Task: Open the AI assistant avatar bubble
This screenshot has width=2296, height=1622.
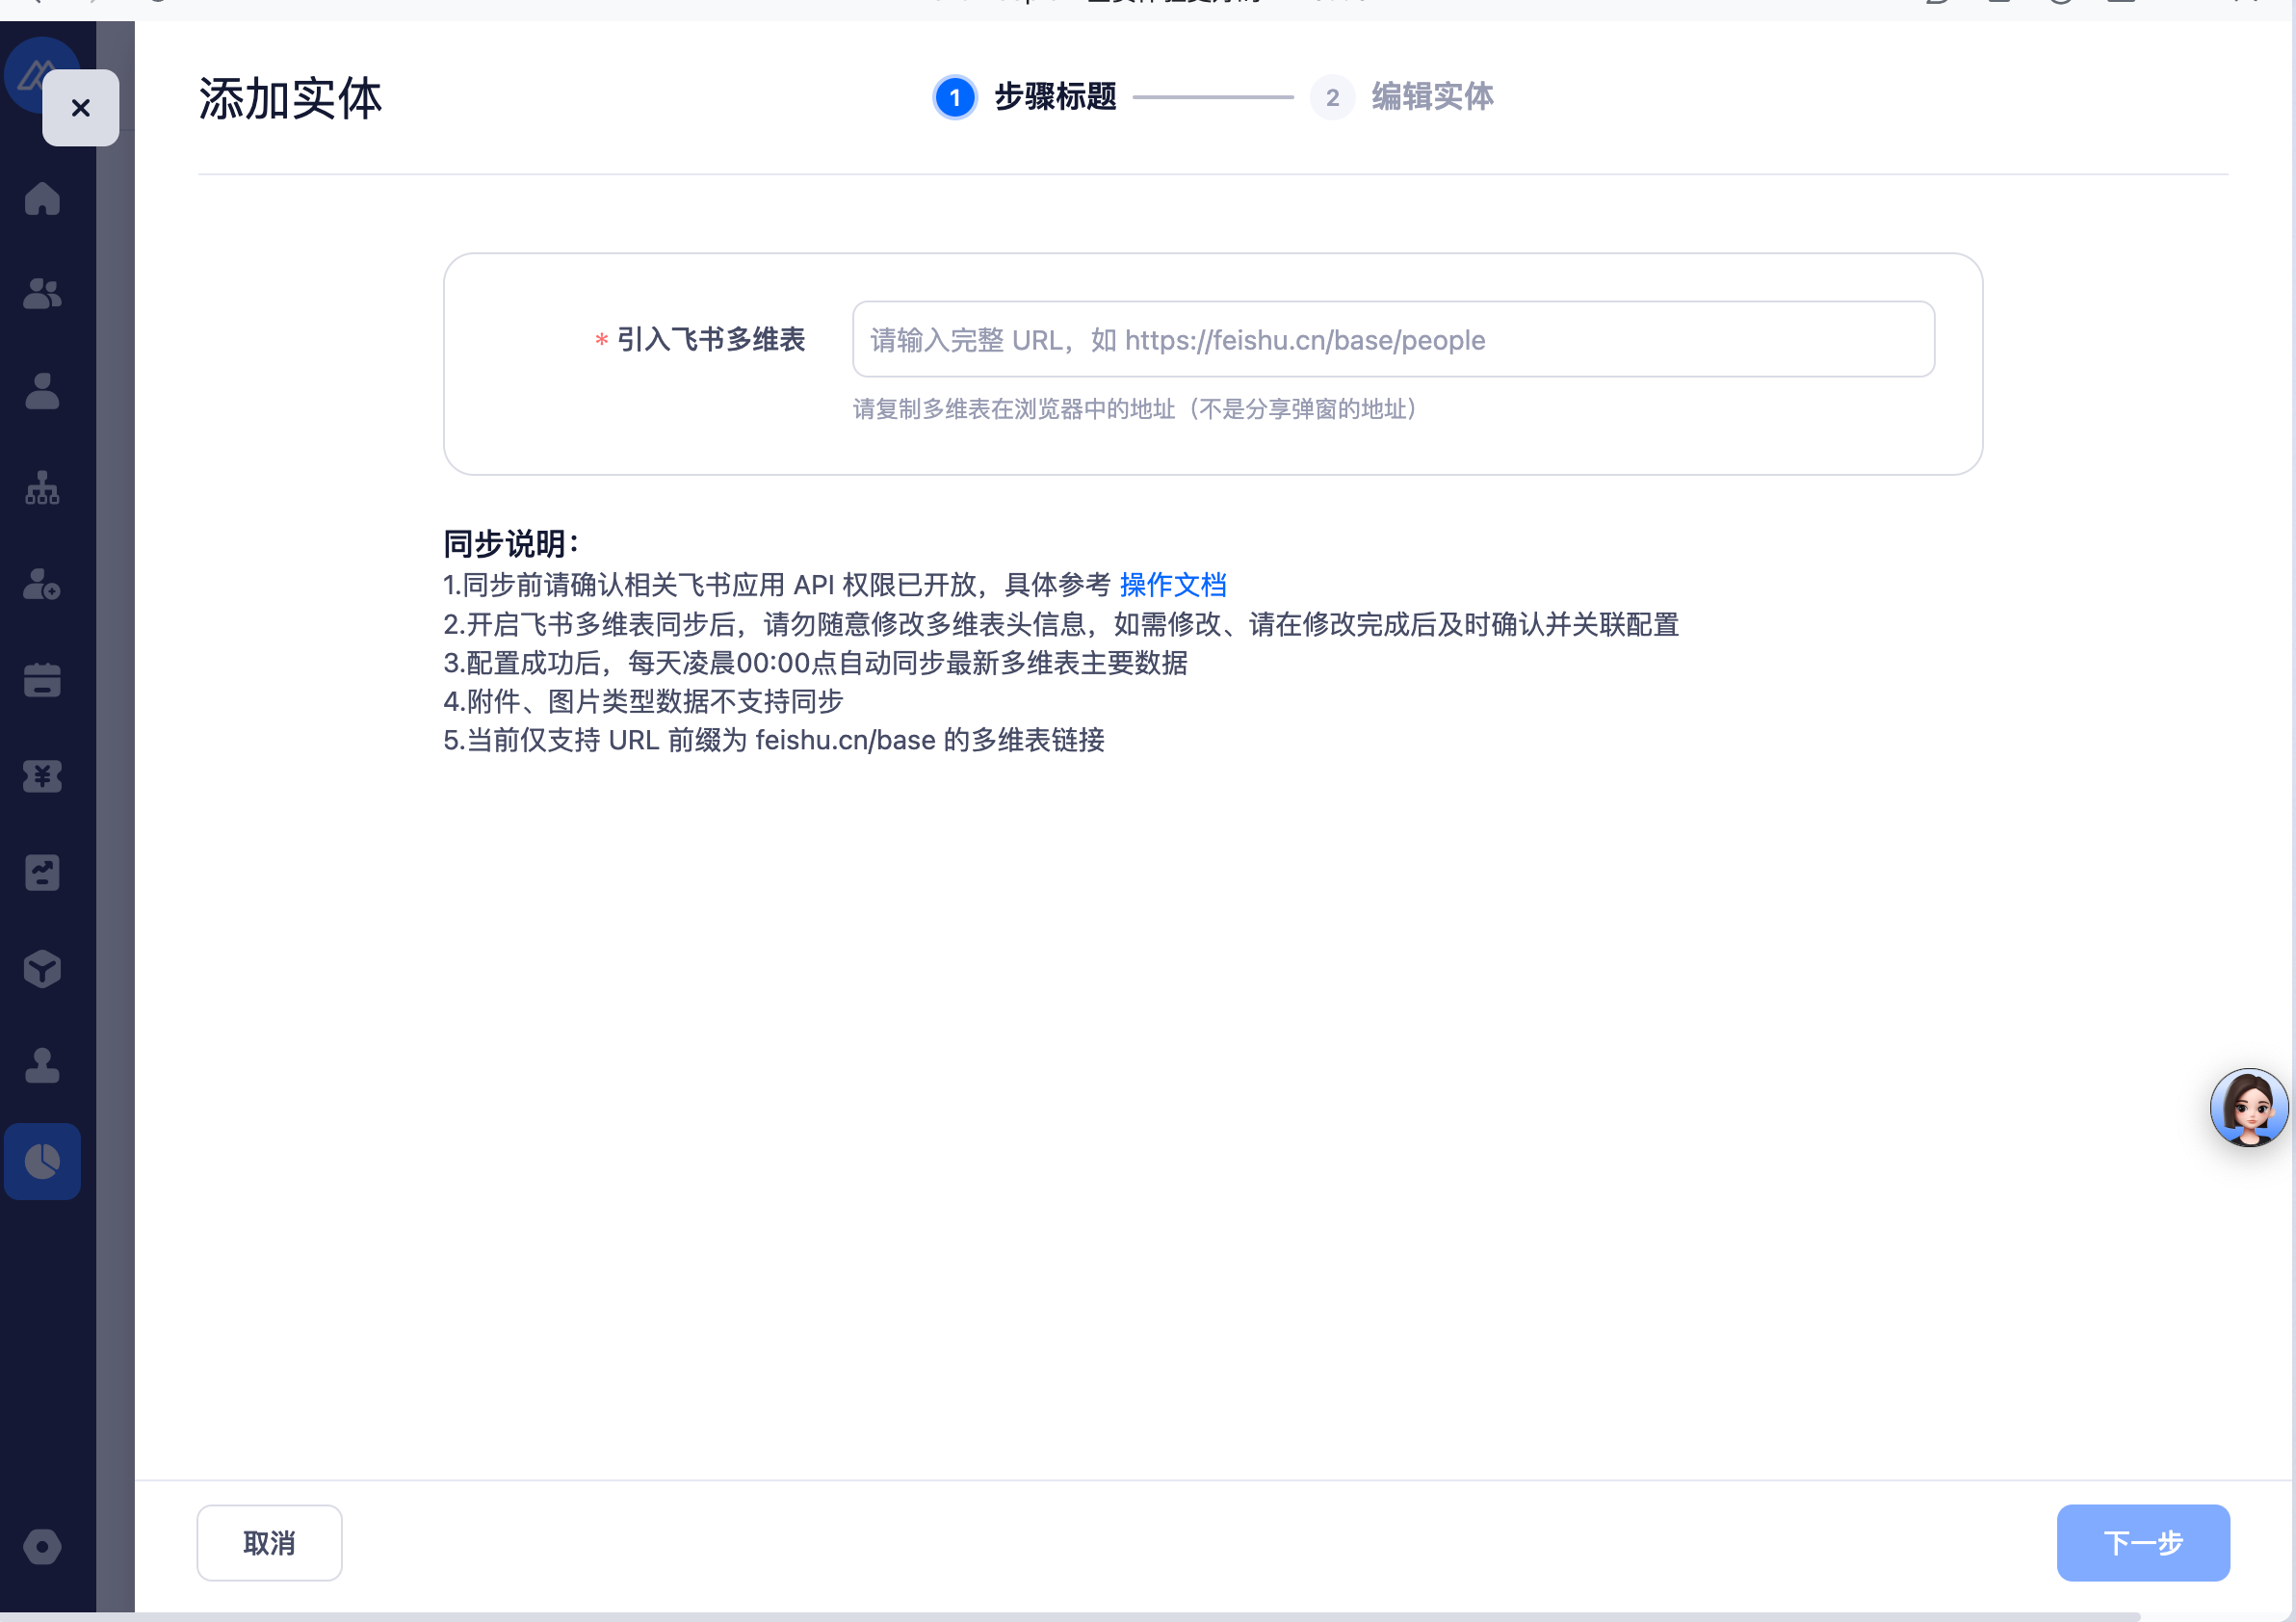Action: (x=2248, y=1108)
